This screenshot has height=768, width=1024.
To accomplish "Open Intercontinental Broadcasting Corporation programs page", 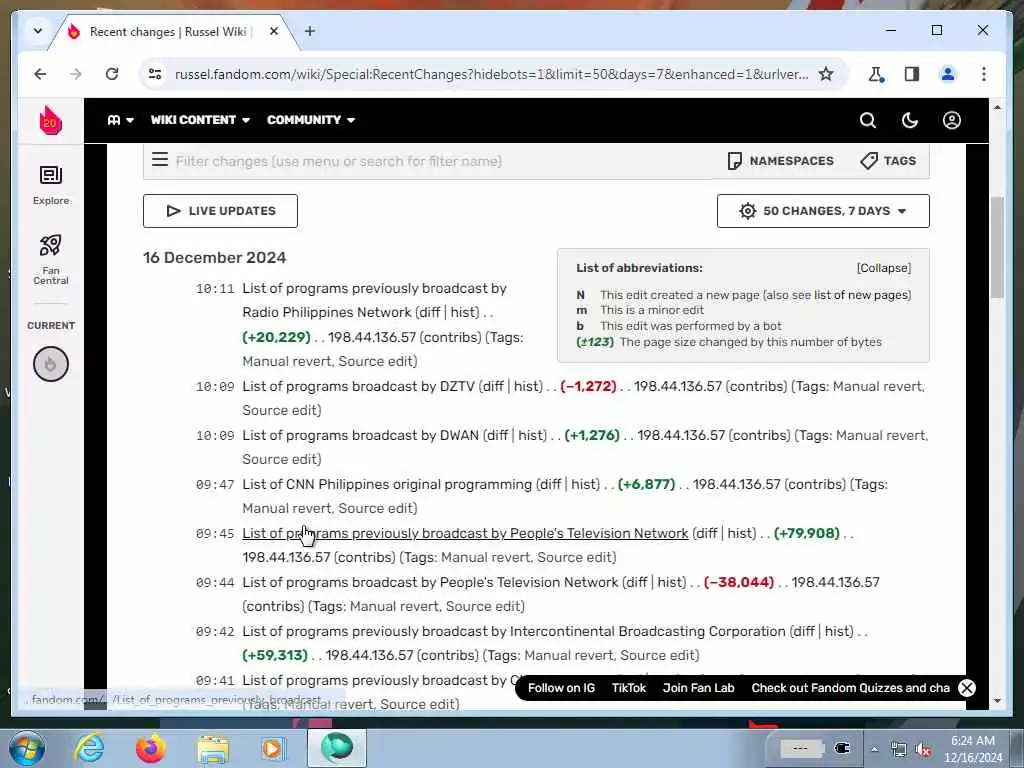I will (514, 632).
